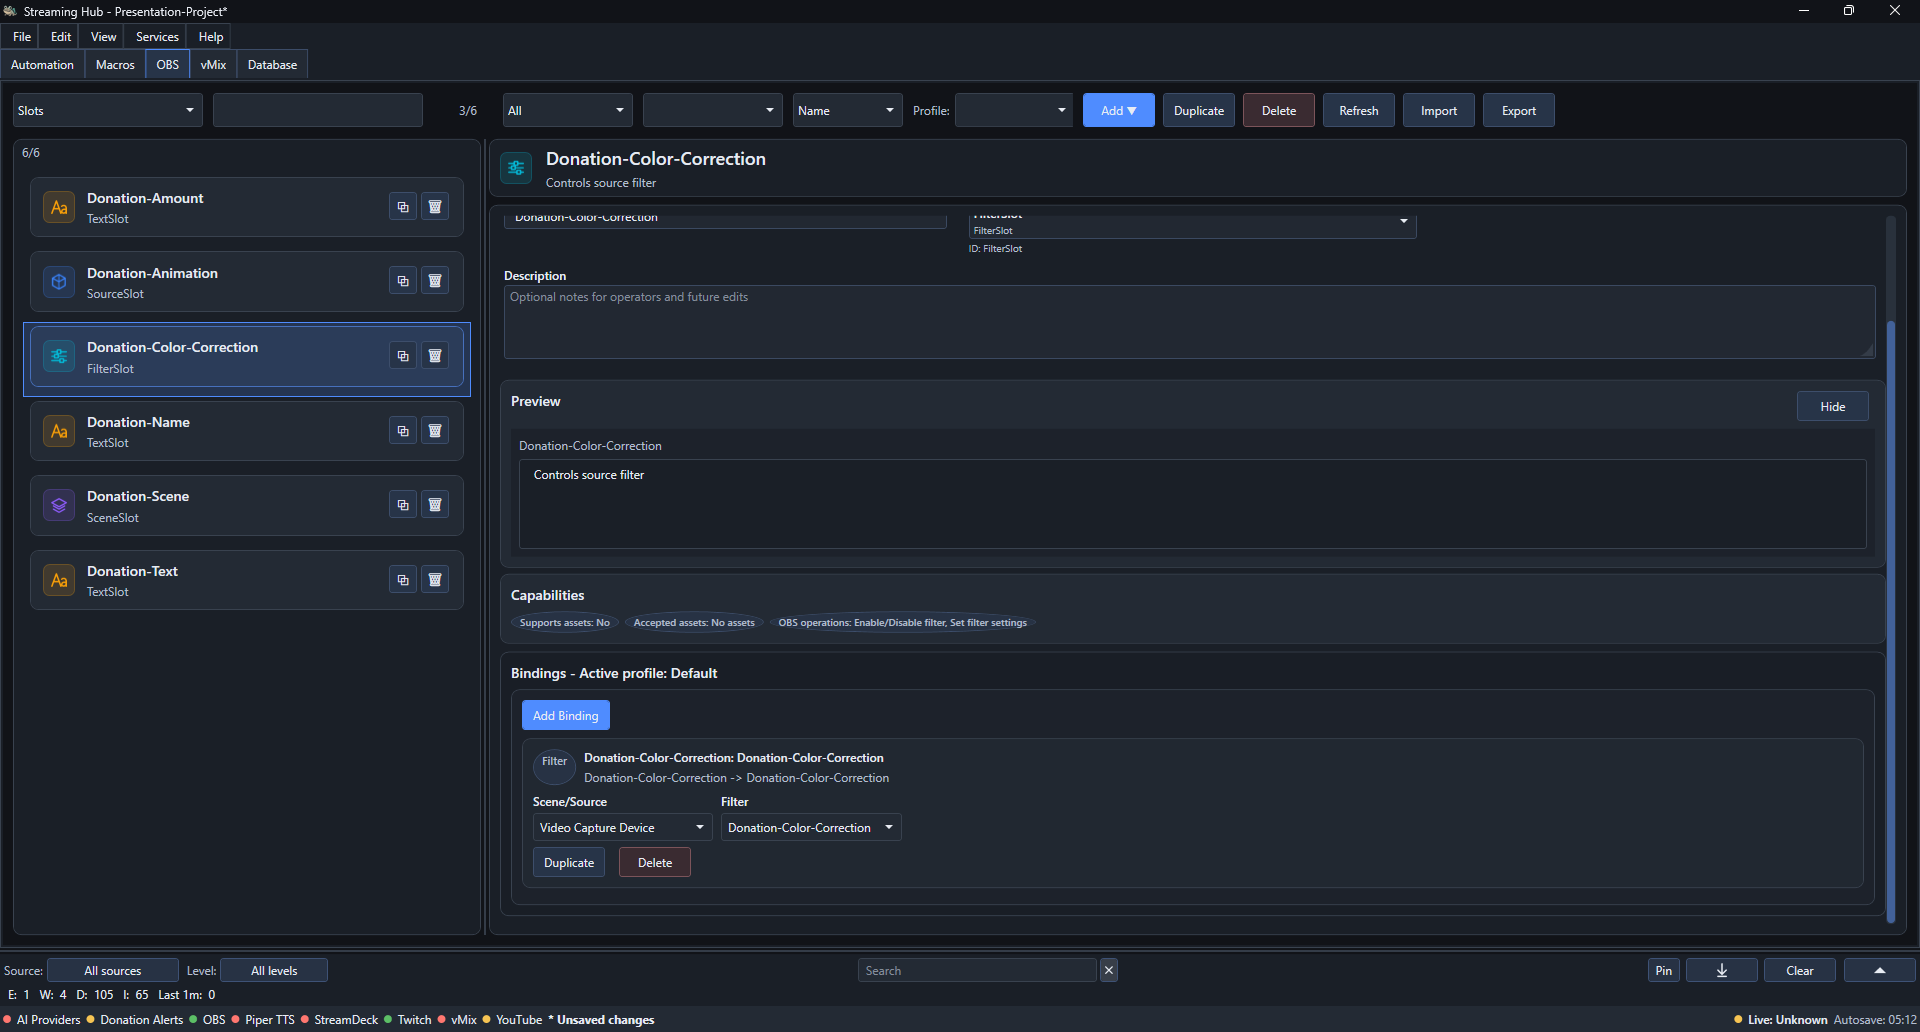Open the Profile dropdown
This screenshot has height=1032, width=1920.
(x=1014, y=110)
